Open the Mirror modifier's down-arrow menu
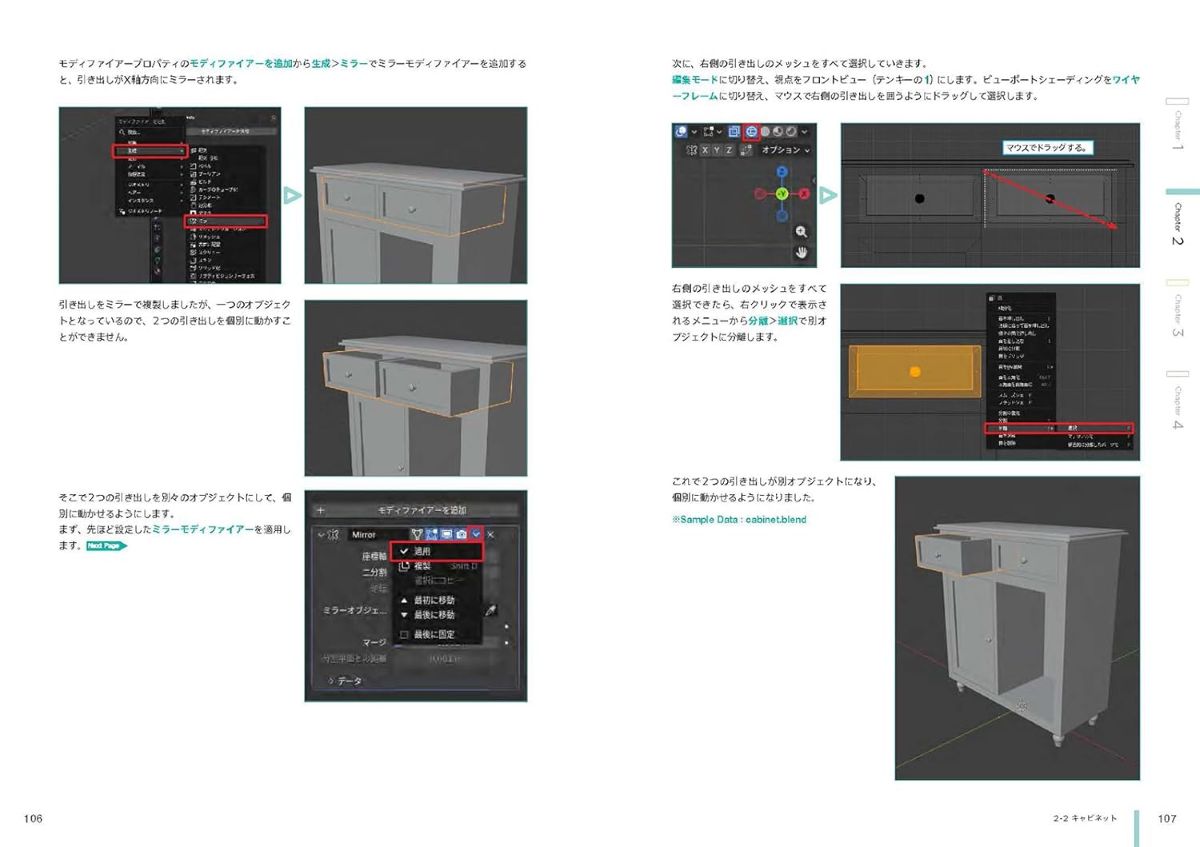 pyautogui.click(x=476, y=535)
